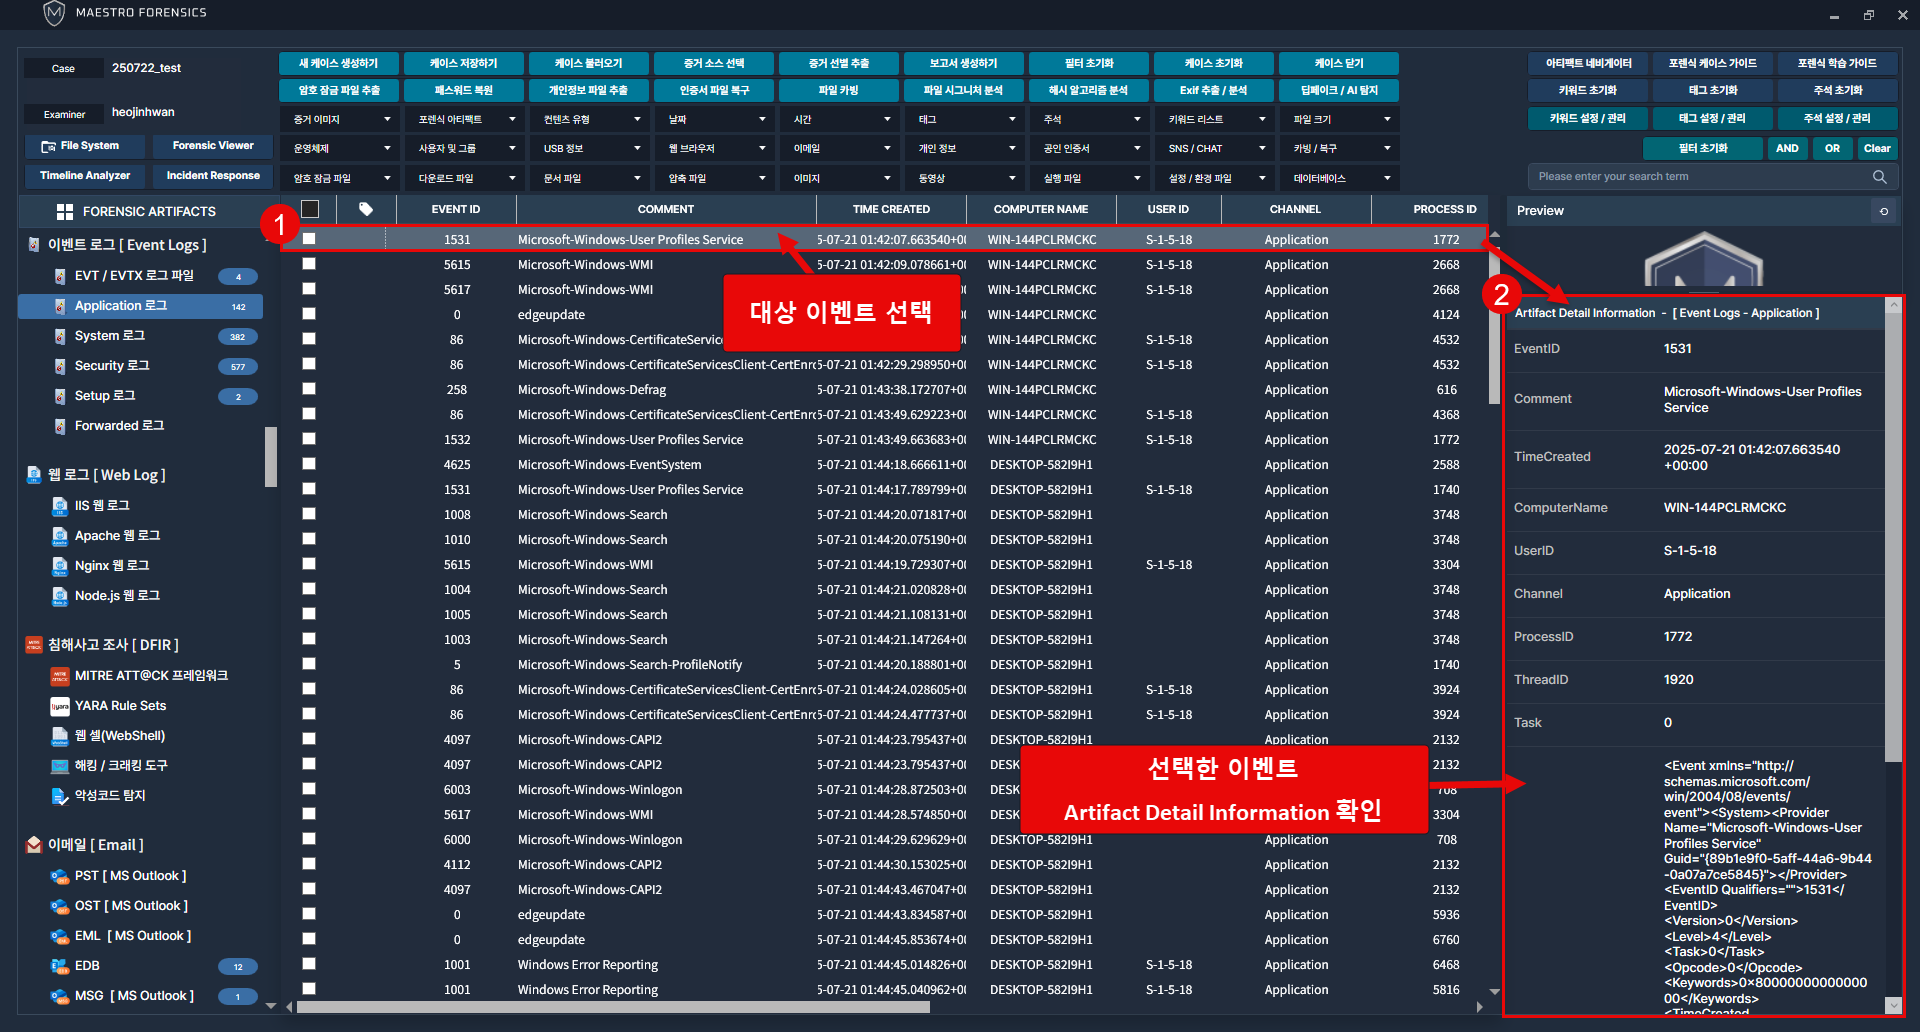Toggle the select-all checkbox in header

coord(310,209)
